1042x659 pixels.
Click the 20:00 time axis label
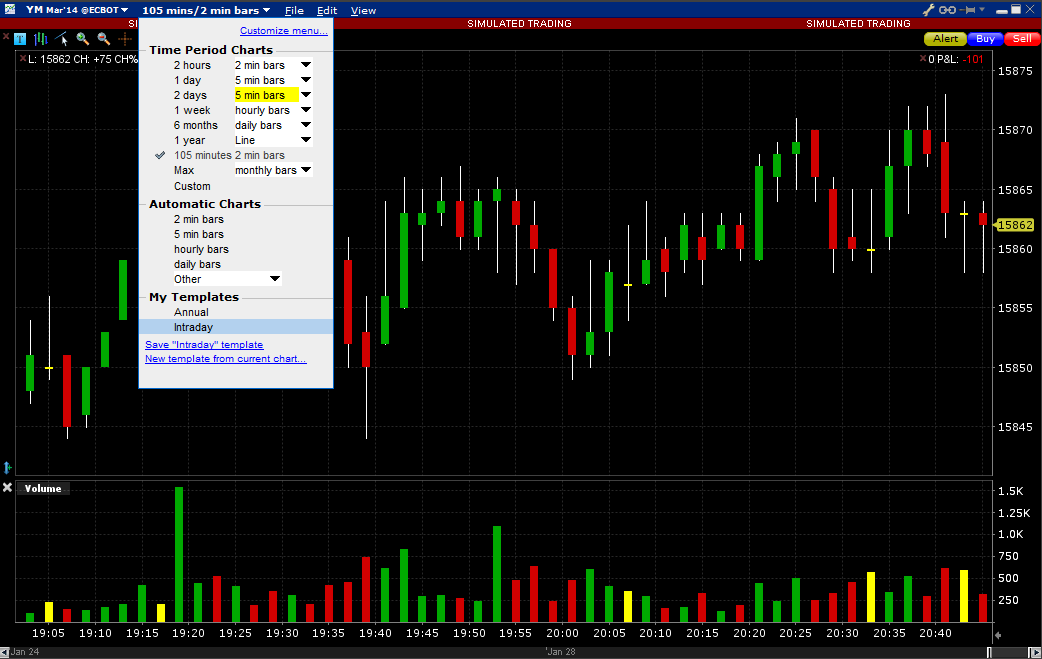[x=562, y=633]
